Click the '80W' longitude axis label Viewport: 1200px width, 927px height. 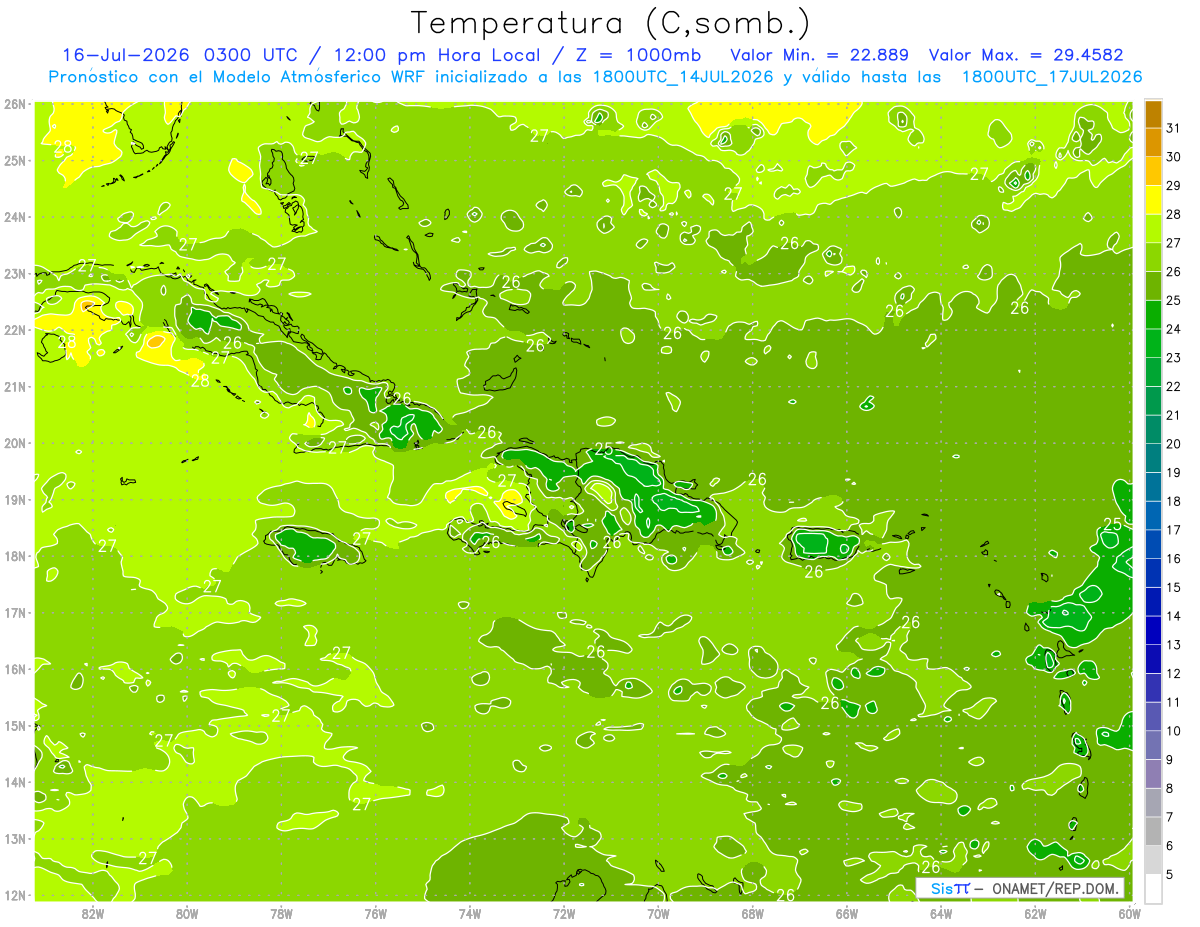pyautogui.click(x=186, y=914)
